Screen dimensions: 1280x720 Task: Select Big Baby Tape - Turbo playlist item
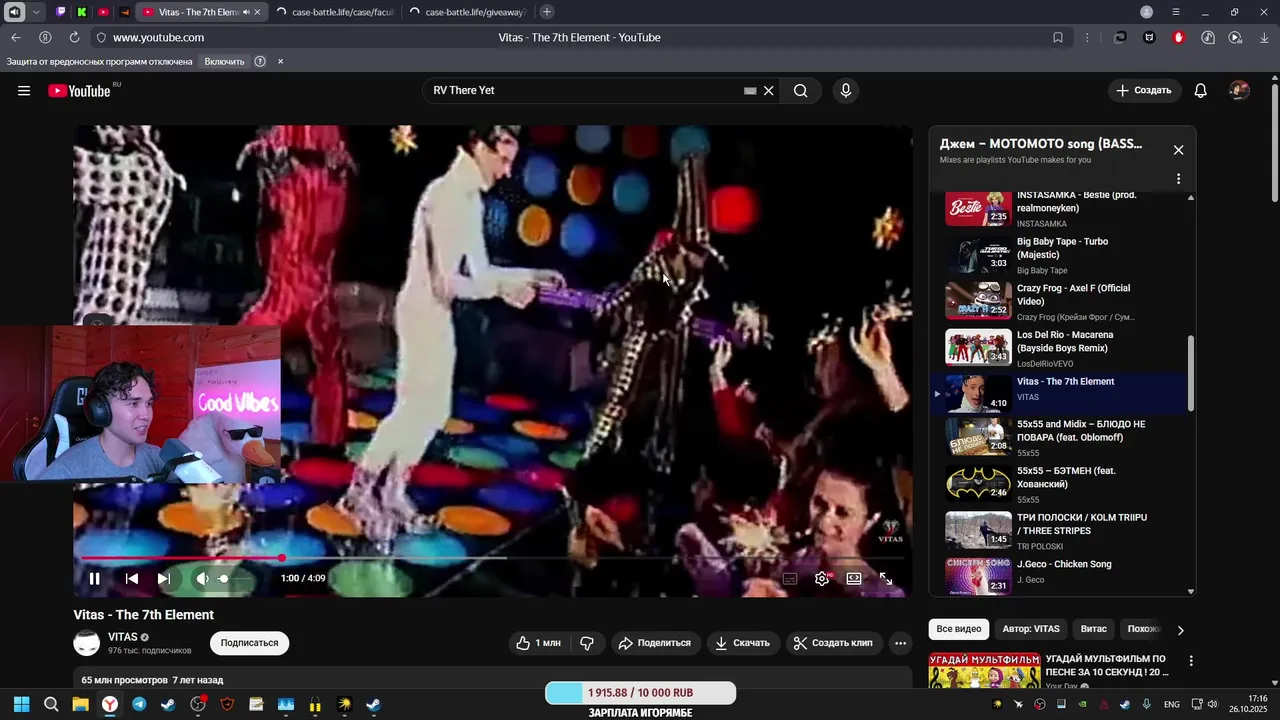tap(1060, 255)
